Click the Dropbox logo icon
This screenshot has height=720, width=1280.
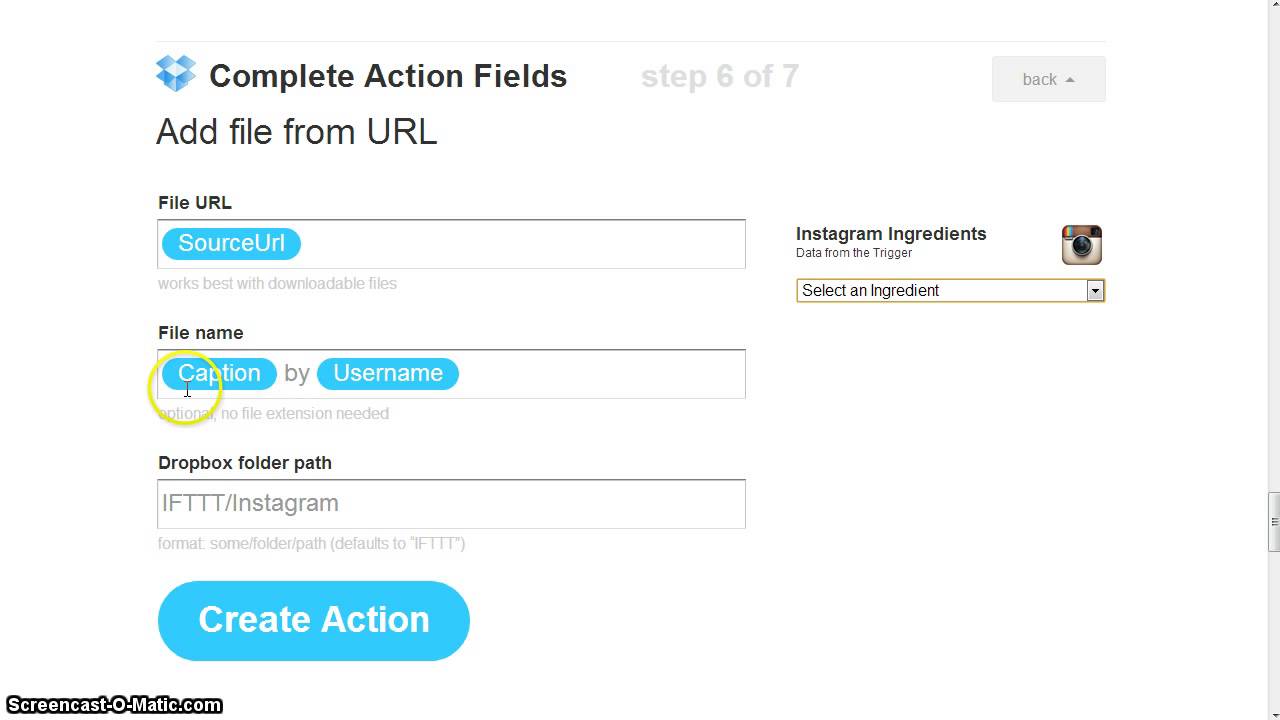pos(176,74)
